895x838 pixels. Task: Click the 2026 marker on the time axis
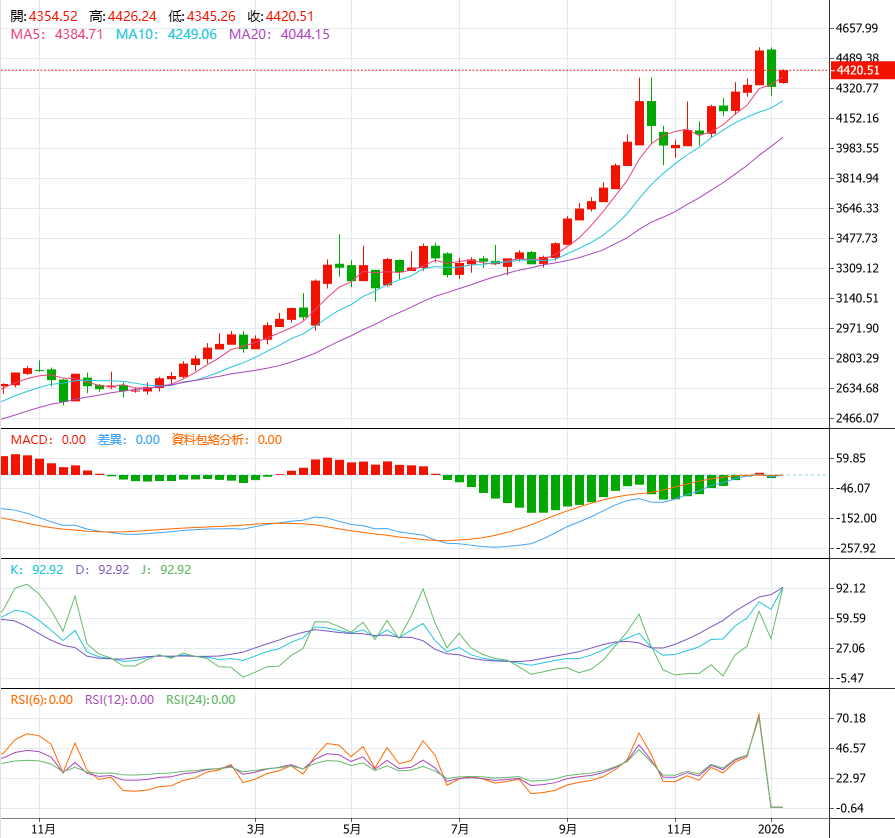coord(770,828)
